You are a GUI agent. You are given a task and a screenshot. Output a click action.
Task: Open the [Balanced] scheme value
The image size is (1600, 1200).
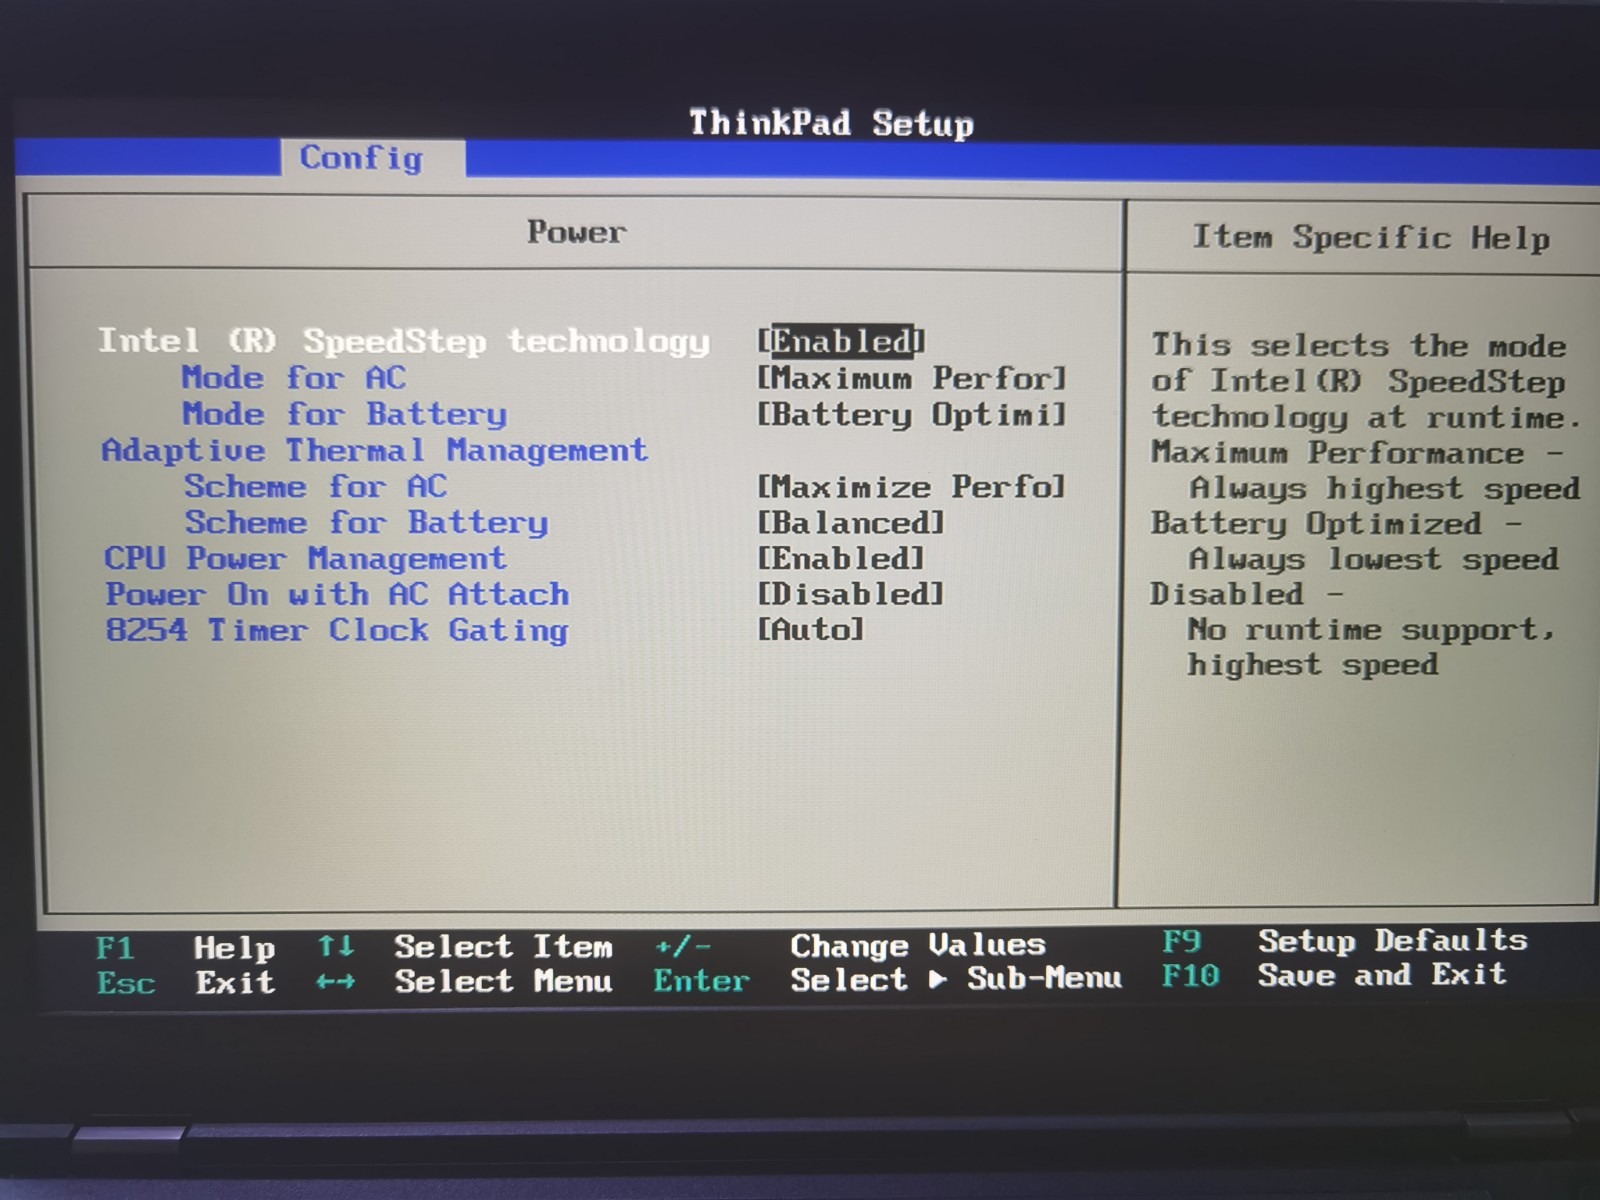[x=851, y=523]
